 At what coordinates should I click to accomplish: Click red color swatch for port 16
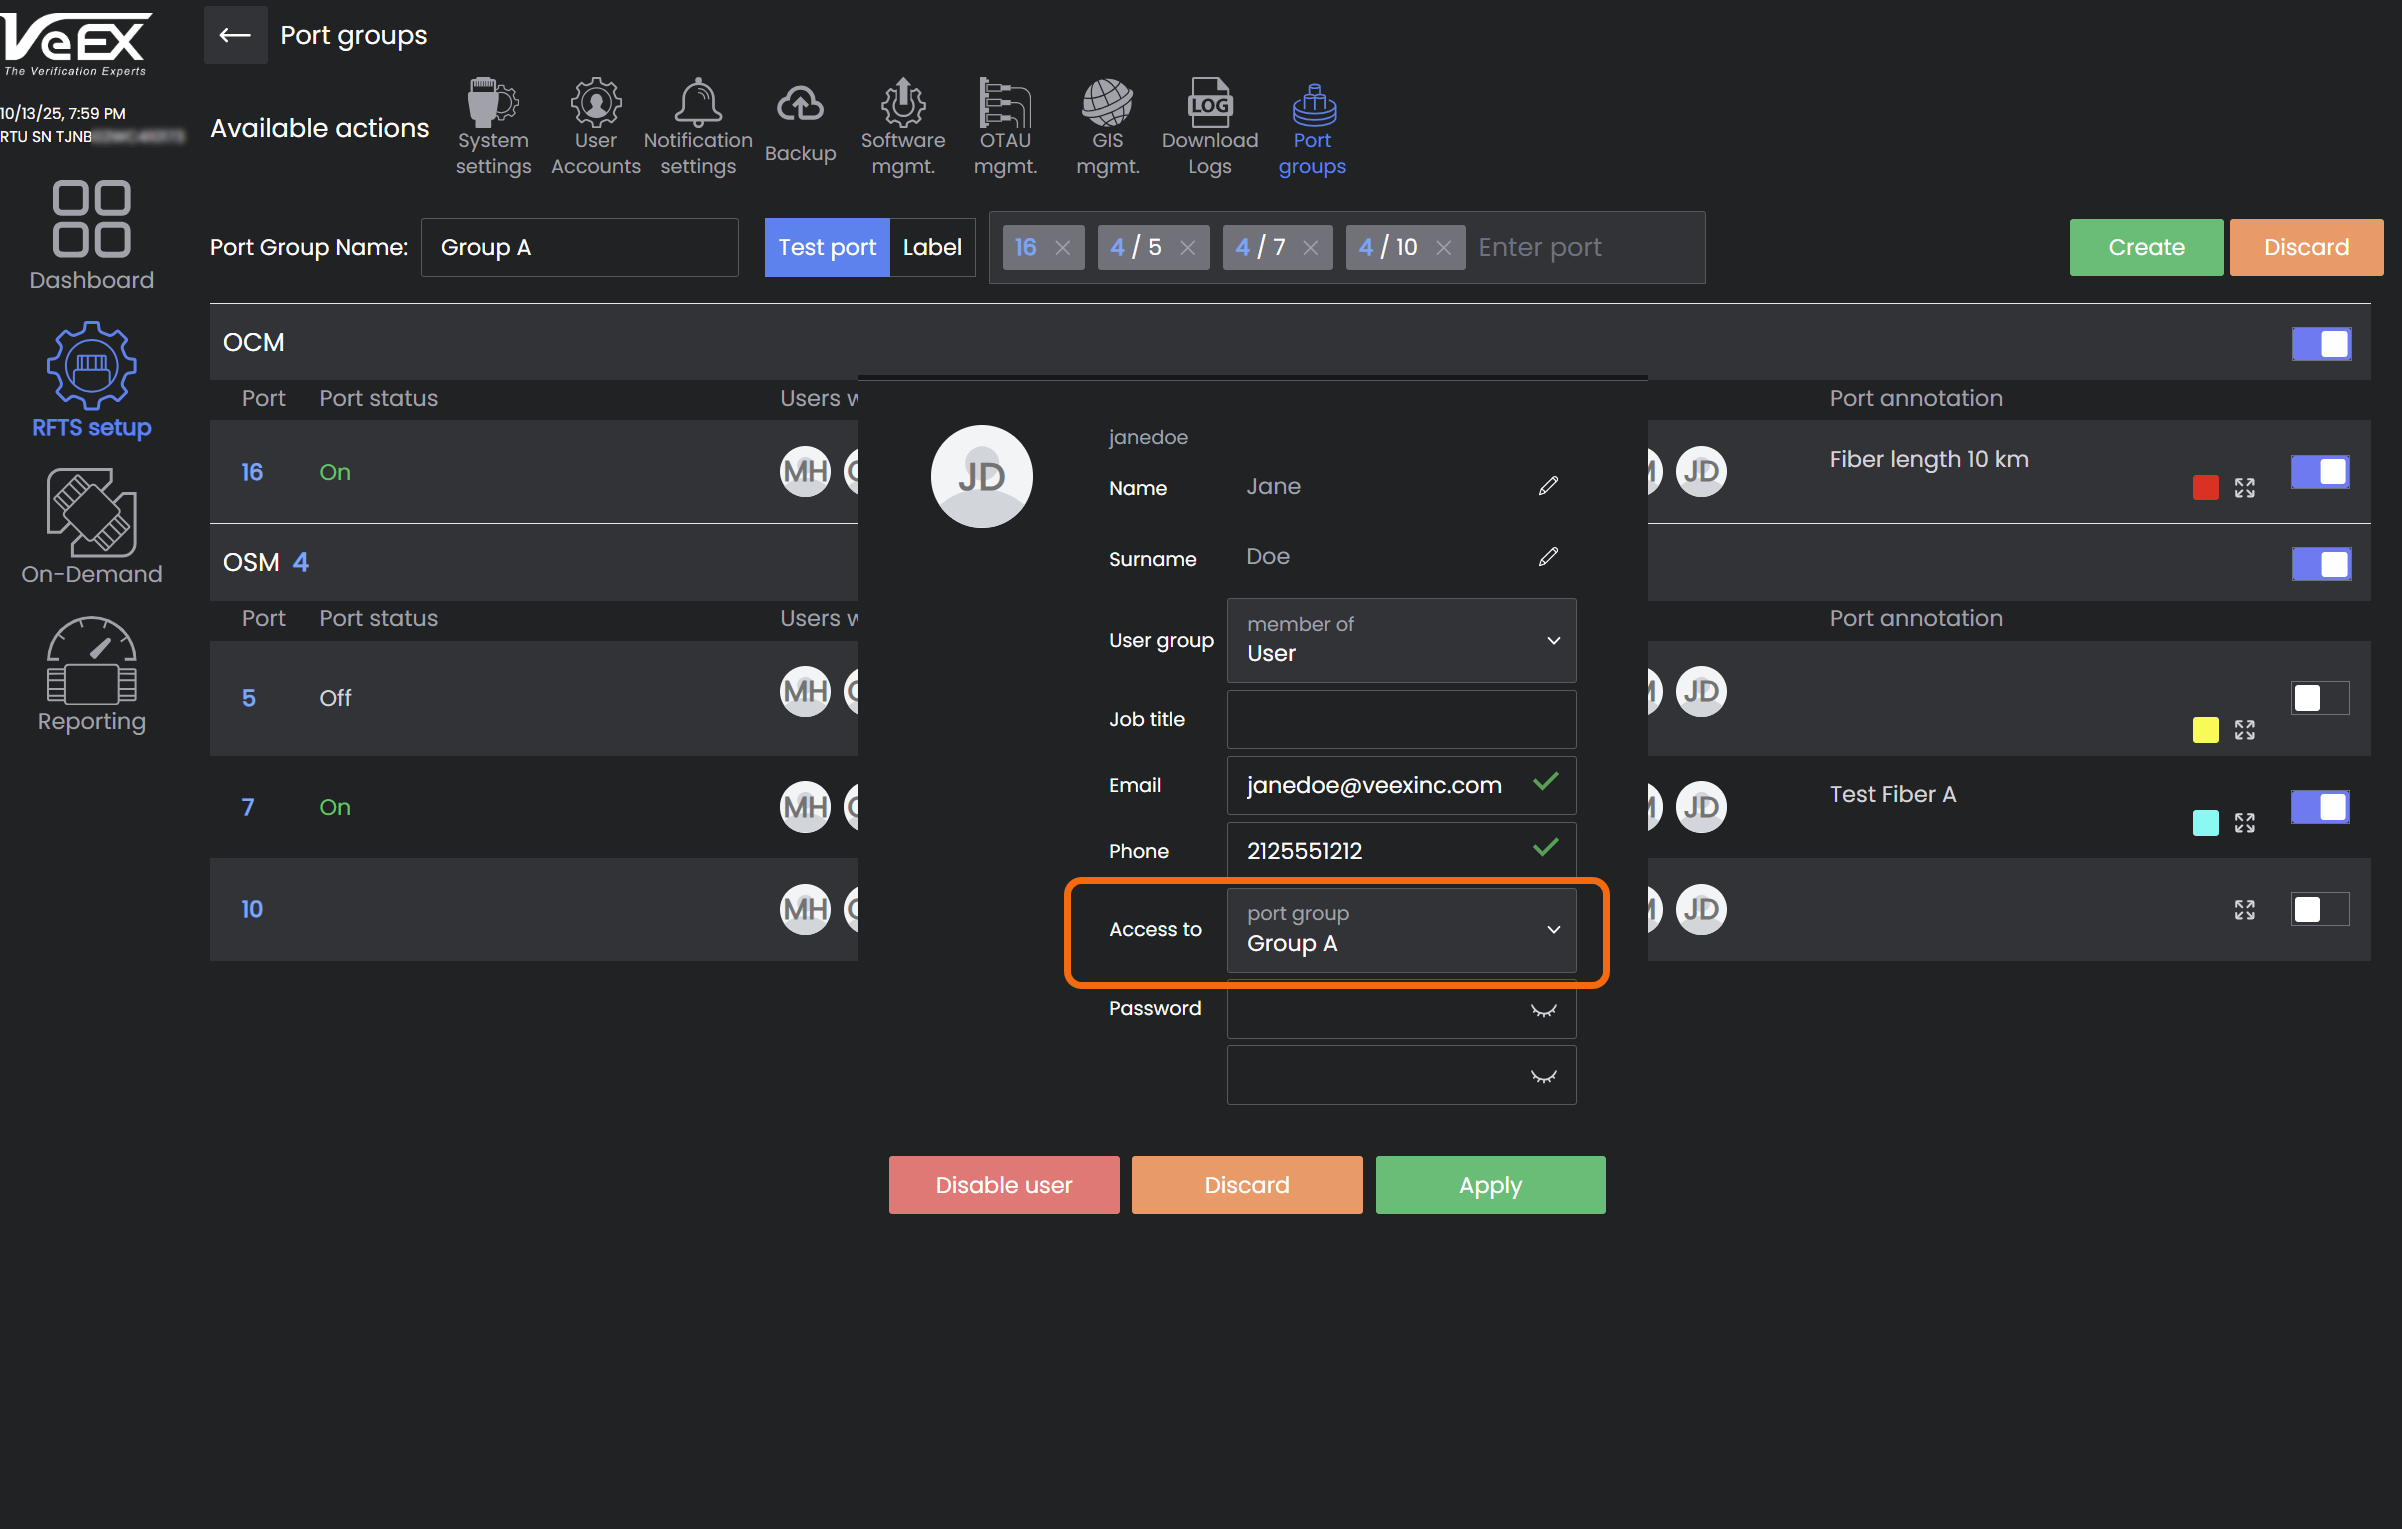[x=2205, y=488]
